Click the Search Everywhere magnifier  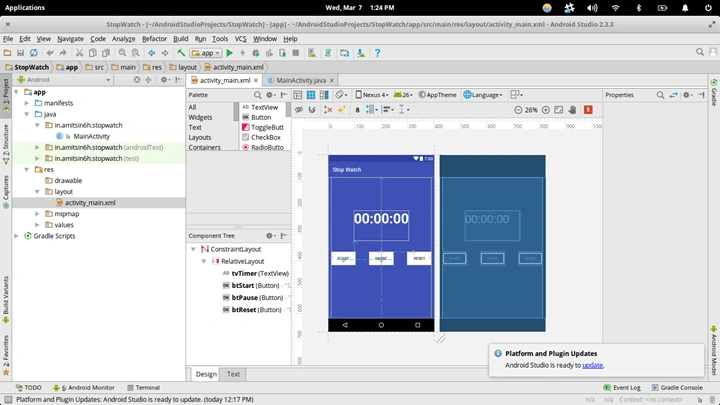700,52
